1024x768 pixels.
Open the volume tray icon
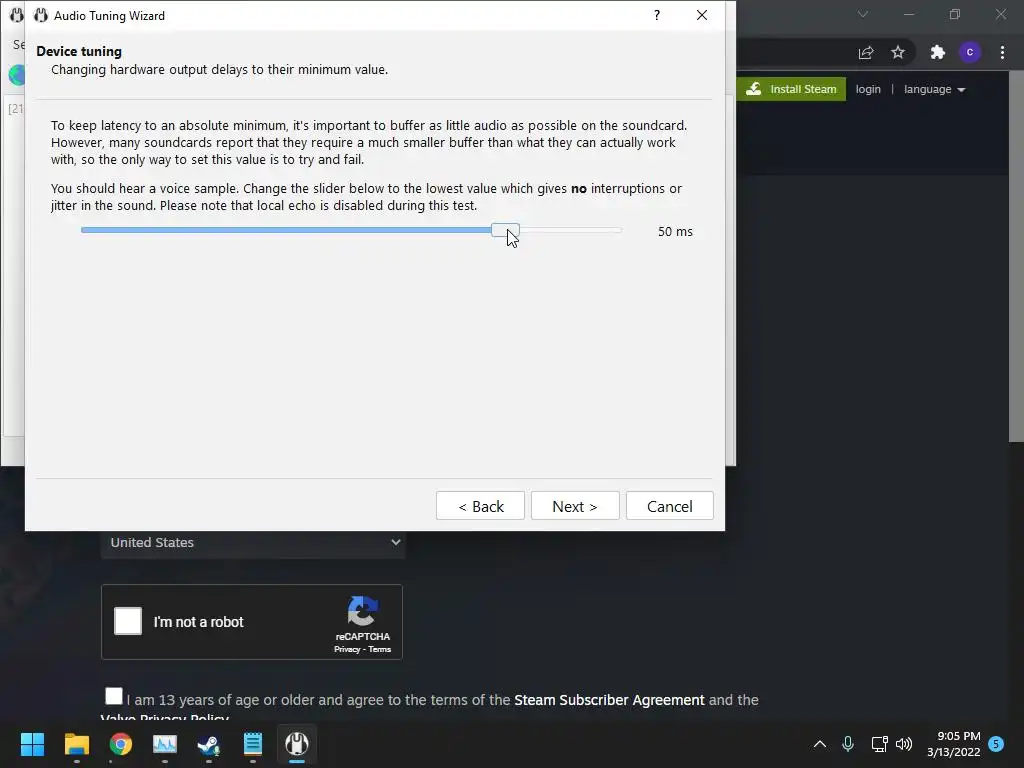(904, 744)
